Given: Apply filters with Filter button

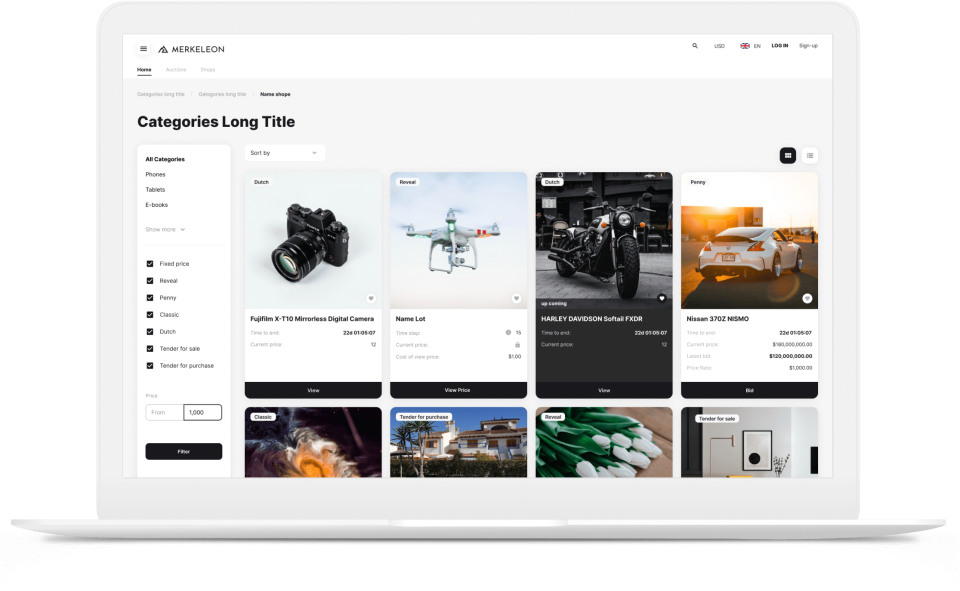Looking at the screenshot, I should coord(184,451).
